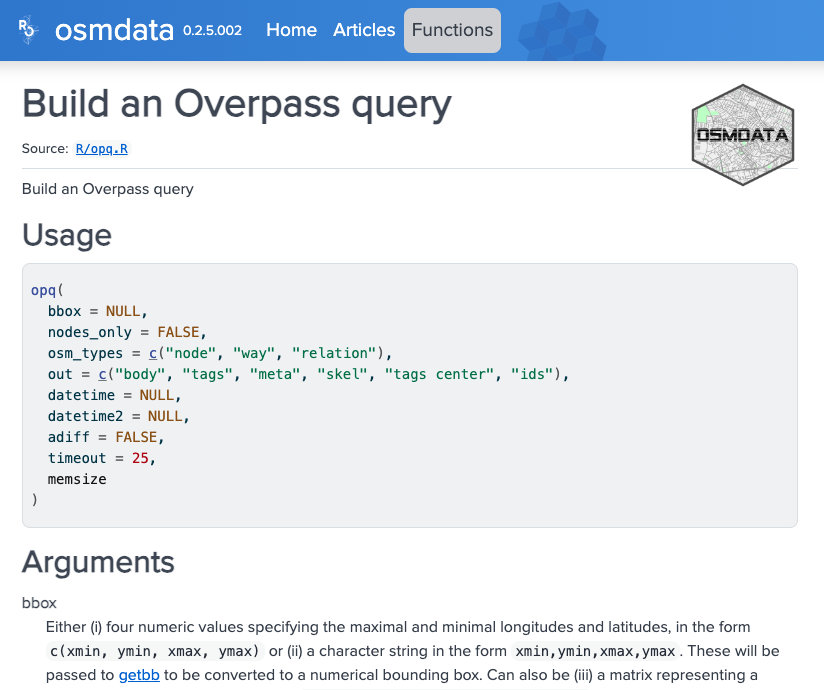Click the page title Build an Overpass query

(x=236, y=104)
